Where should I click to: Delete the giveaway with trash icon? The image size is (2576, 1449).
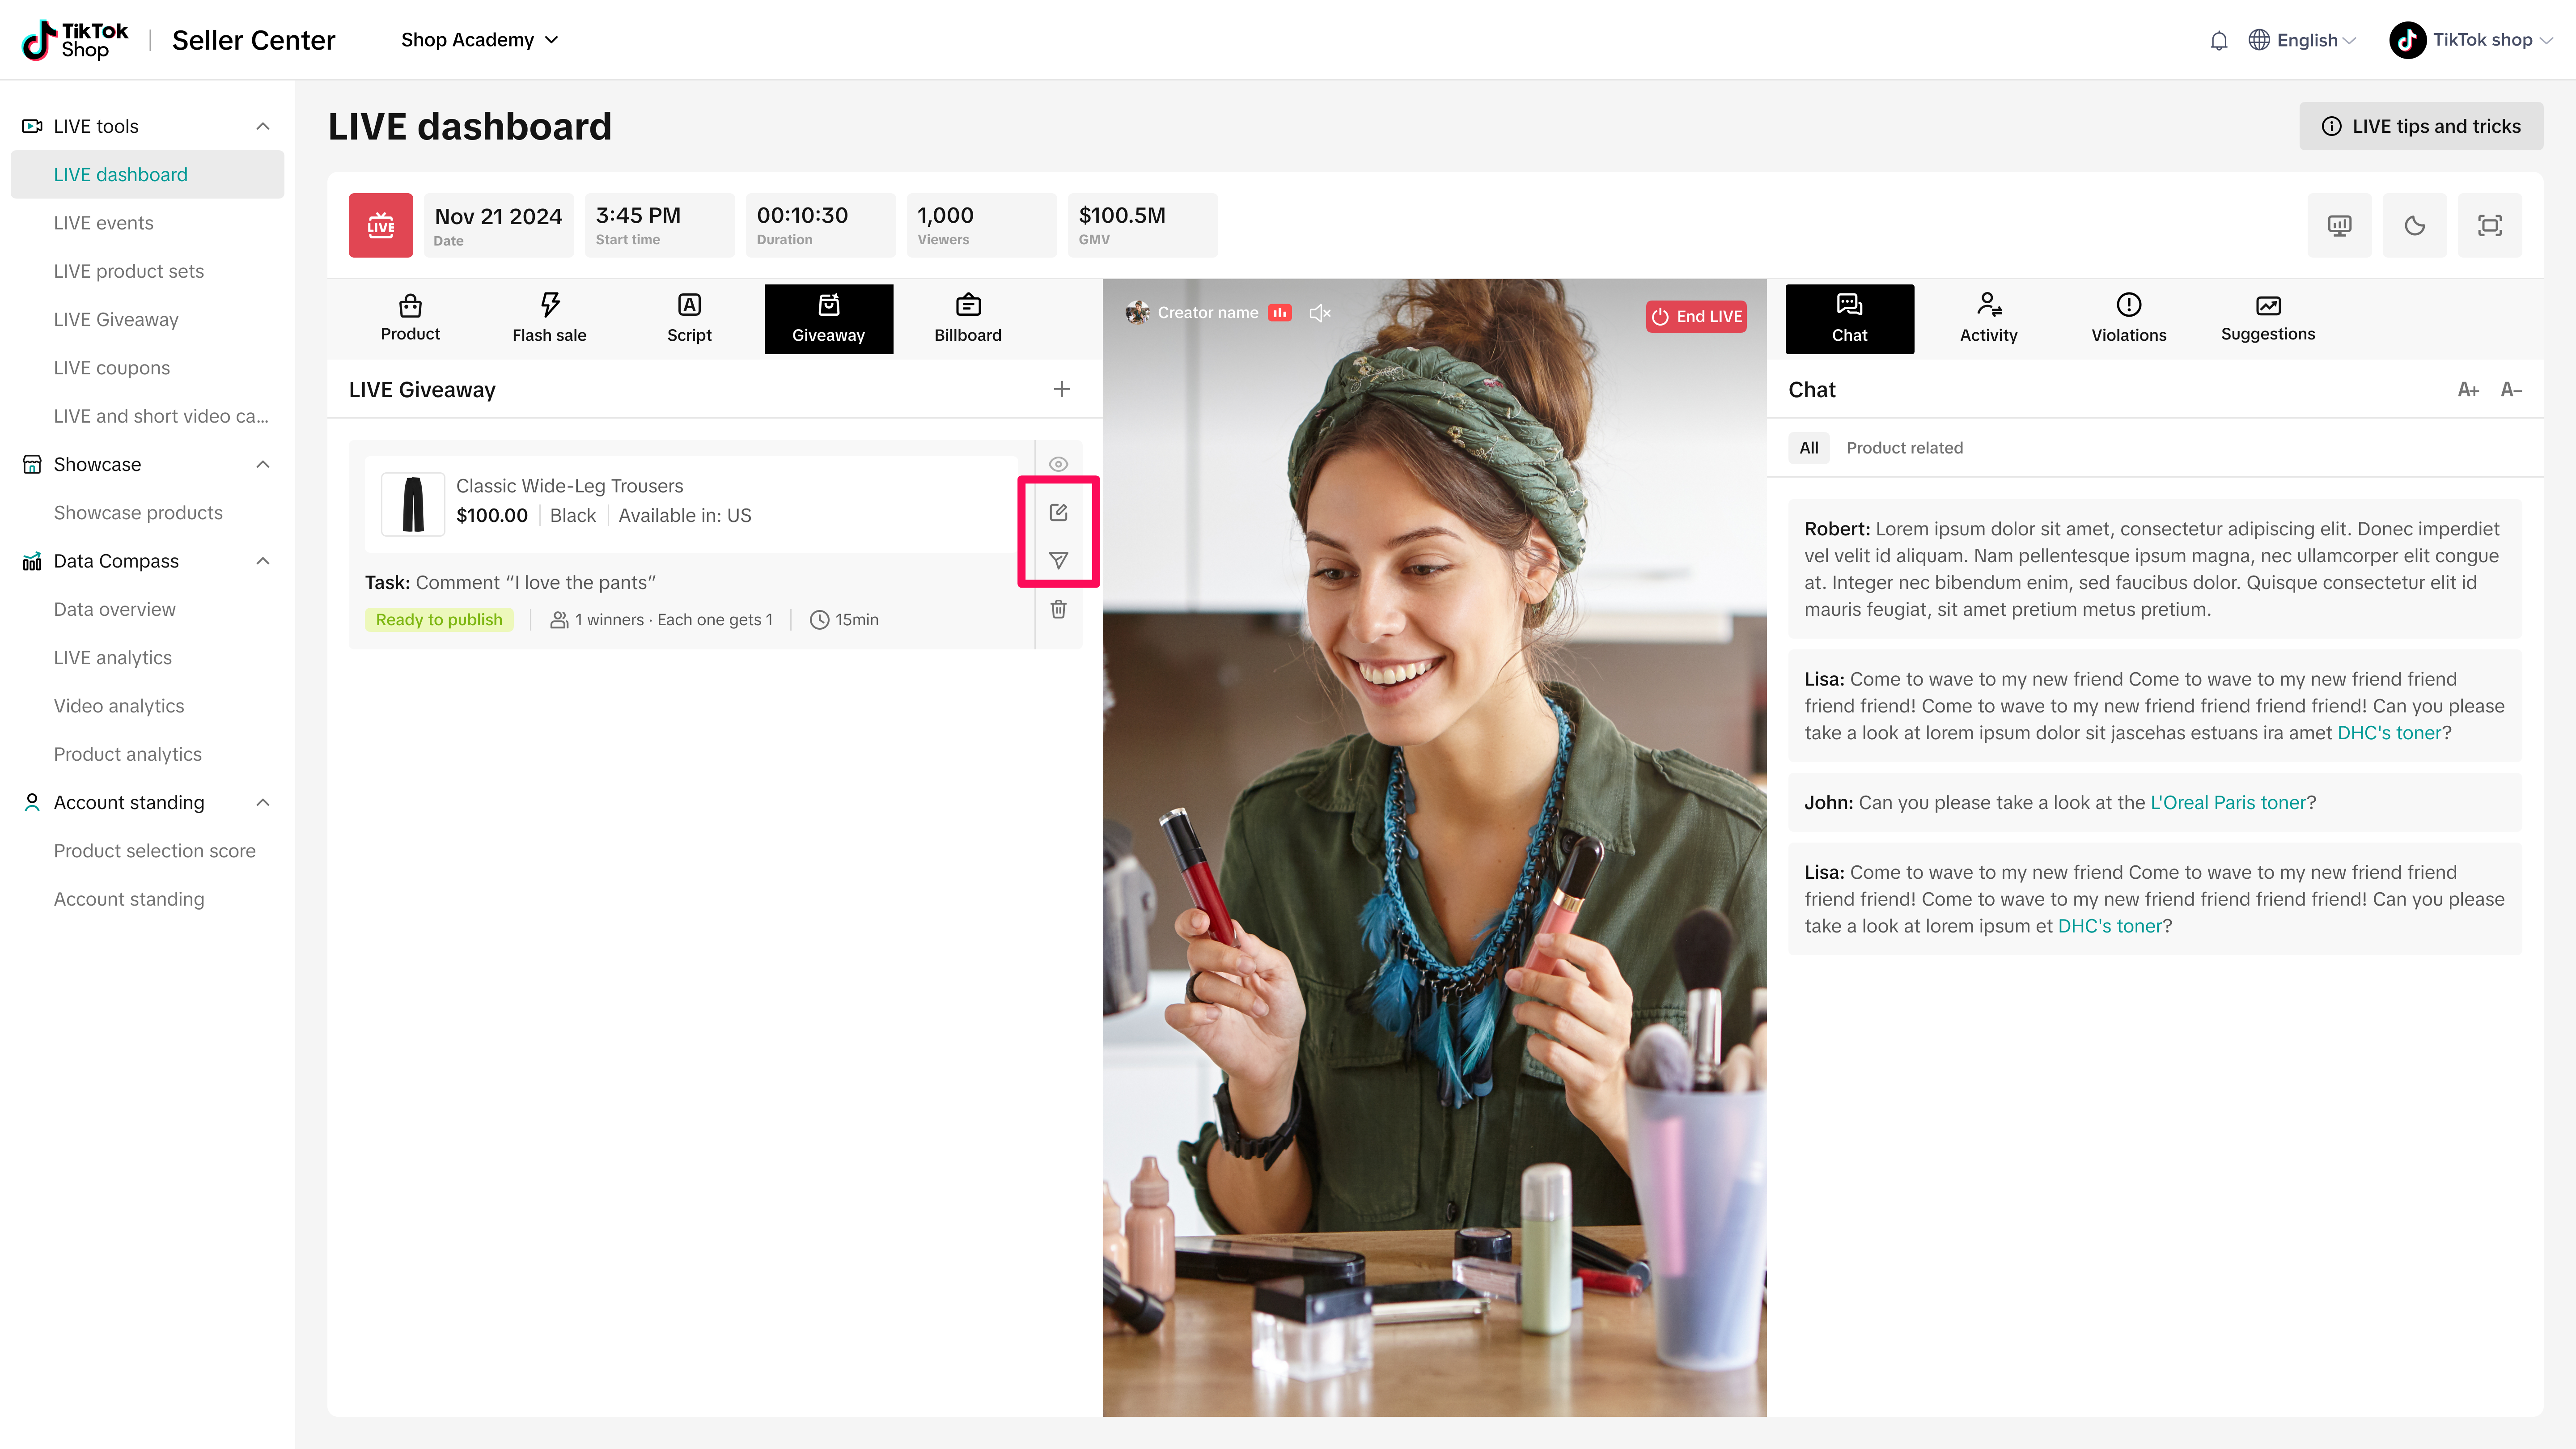click(1058, 609)
